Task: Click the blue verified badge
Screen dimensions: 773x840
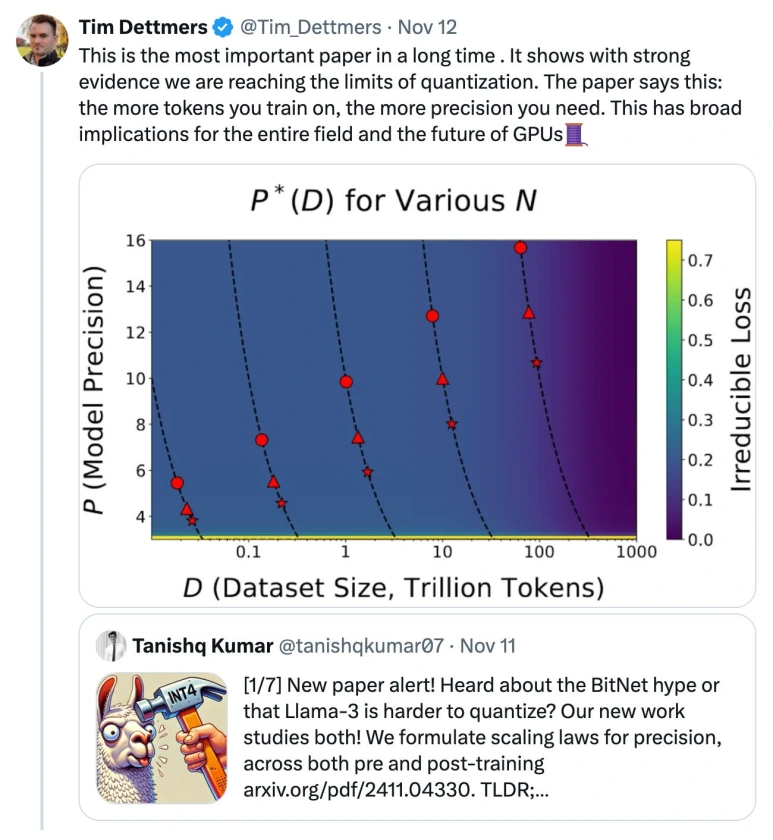Action: [x=223, y=27]
